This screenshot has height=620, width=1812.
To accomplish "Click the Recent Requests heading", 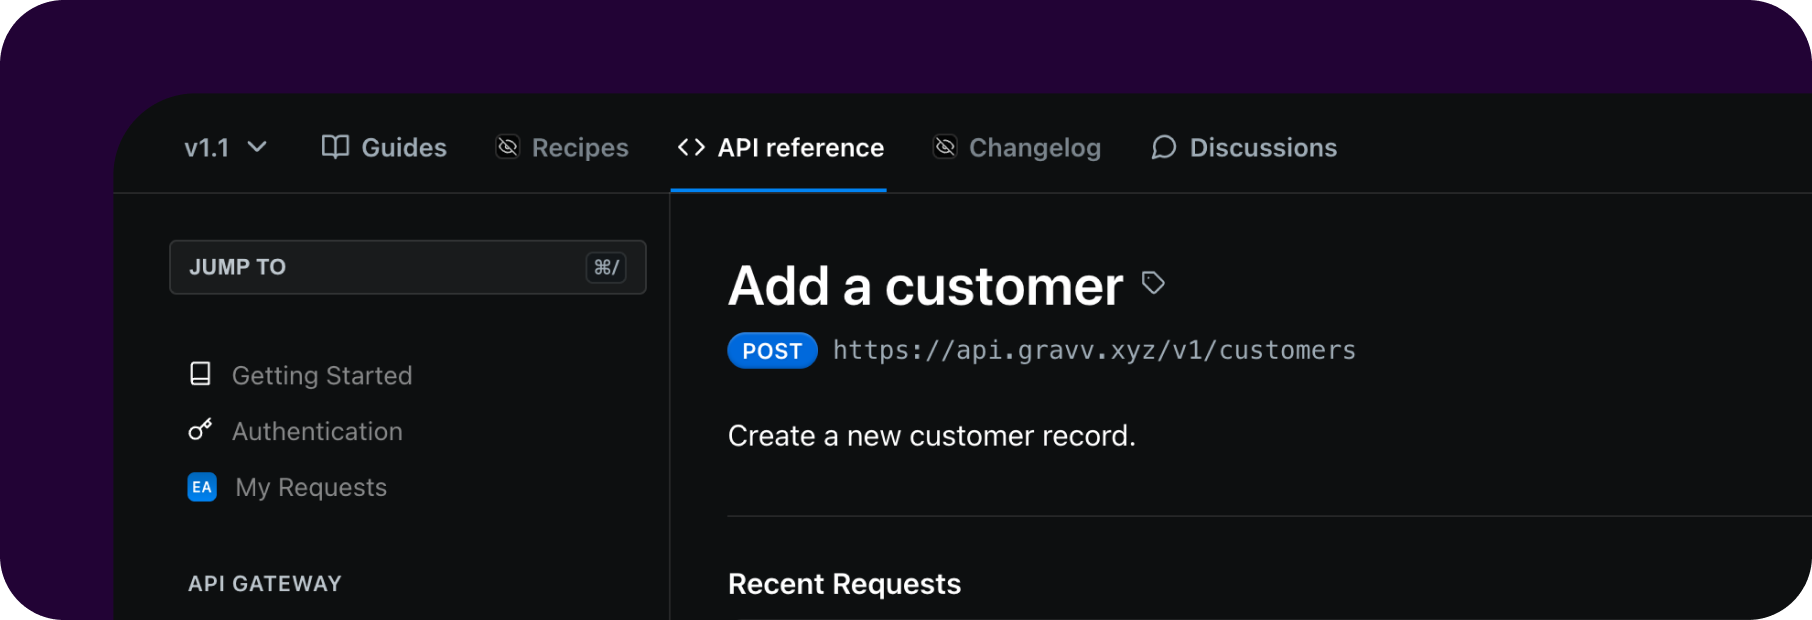I will click(844, 584).
